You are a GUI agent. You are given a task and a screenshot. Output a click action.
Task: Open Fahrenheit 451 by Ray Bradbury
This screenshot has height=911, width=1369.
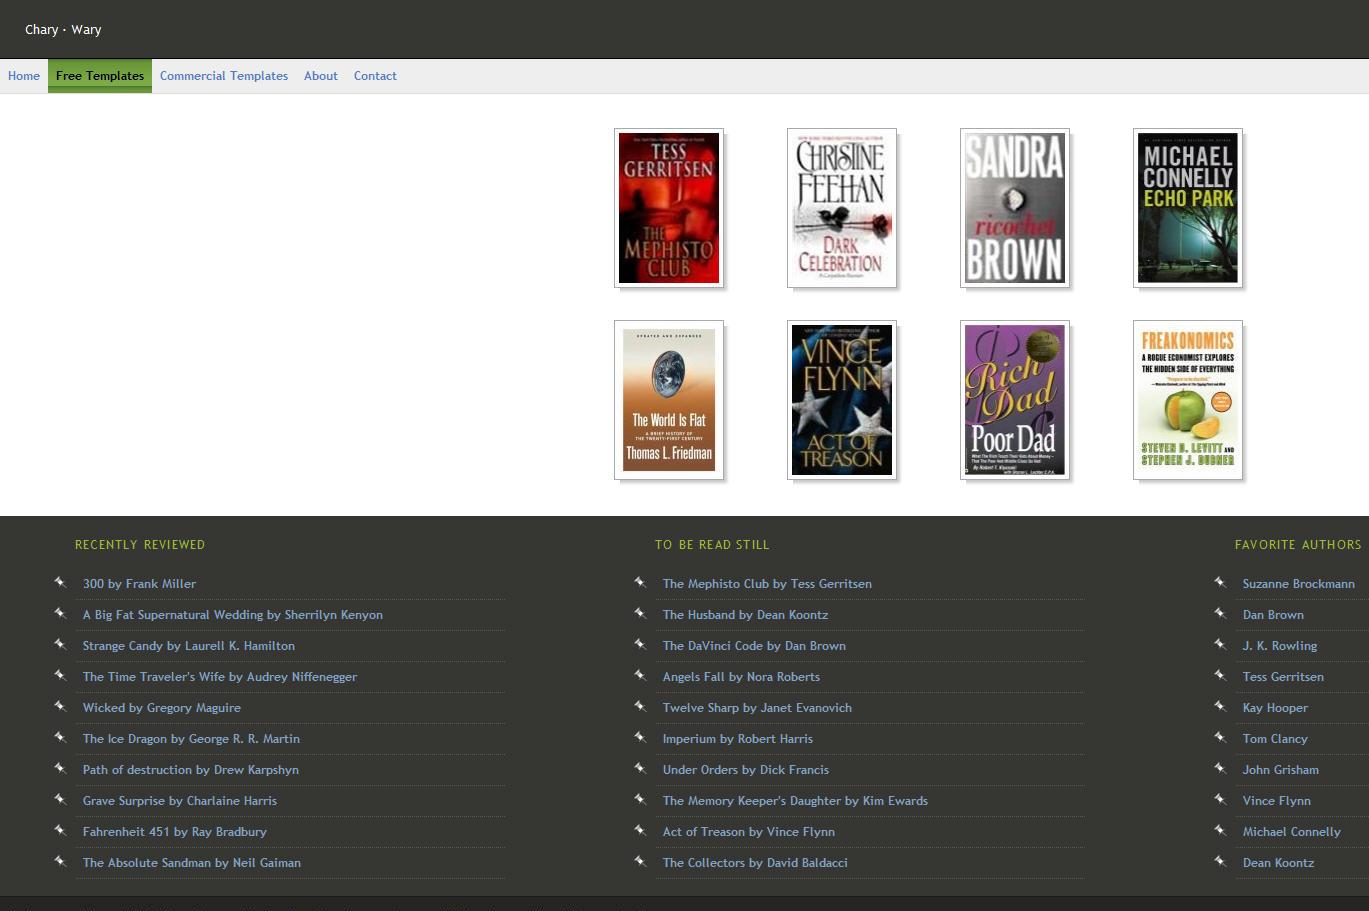[175, 832]
